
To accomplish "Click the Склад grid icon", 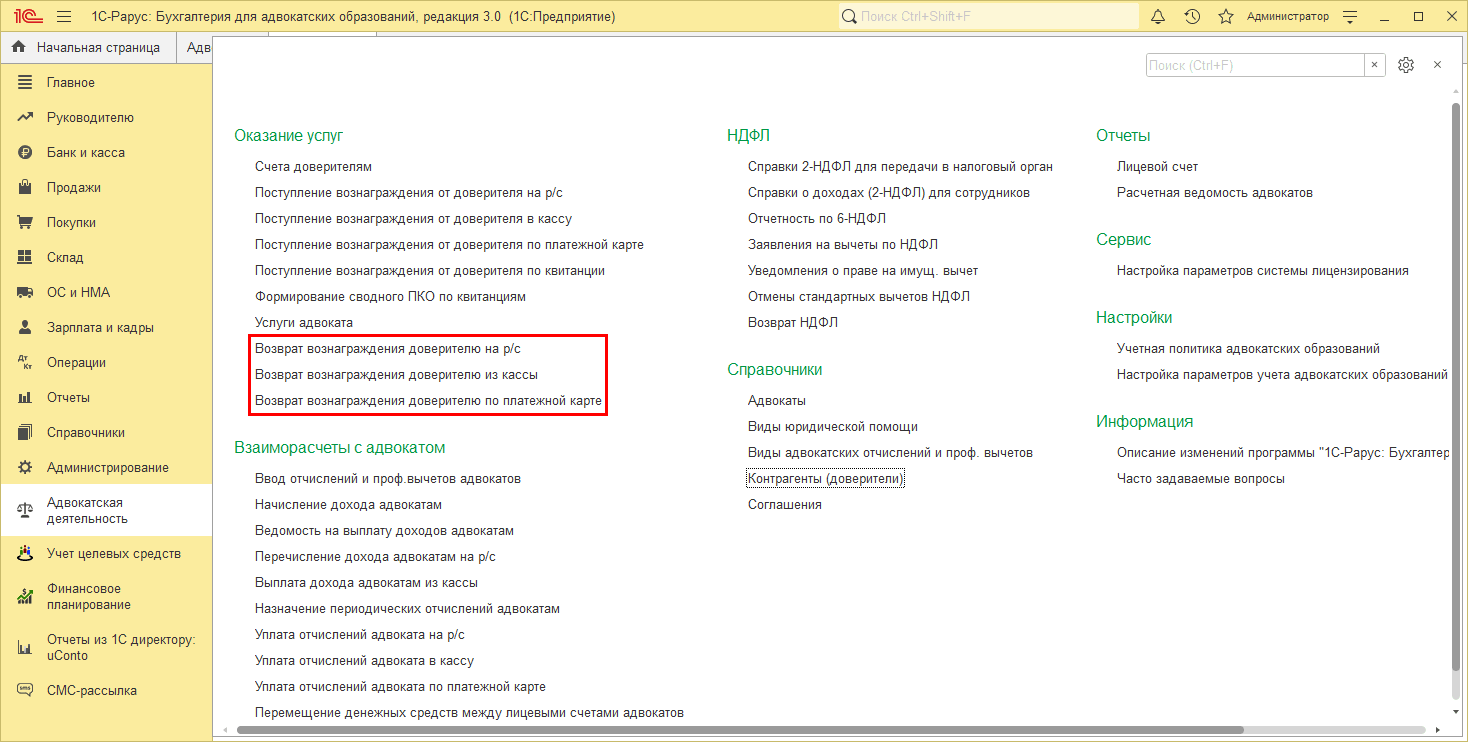I will tap(26, 257).
